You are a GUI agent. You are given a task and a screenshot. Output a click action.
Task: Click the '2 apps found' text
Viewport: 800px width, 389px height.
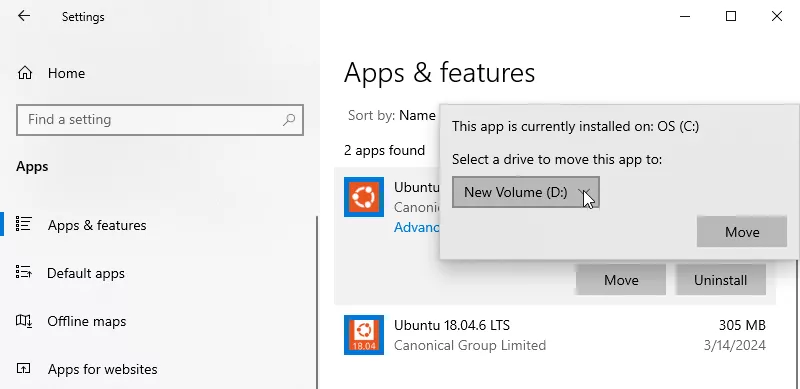tap(384, 151)
